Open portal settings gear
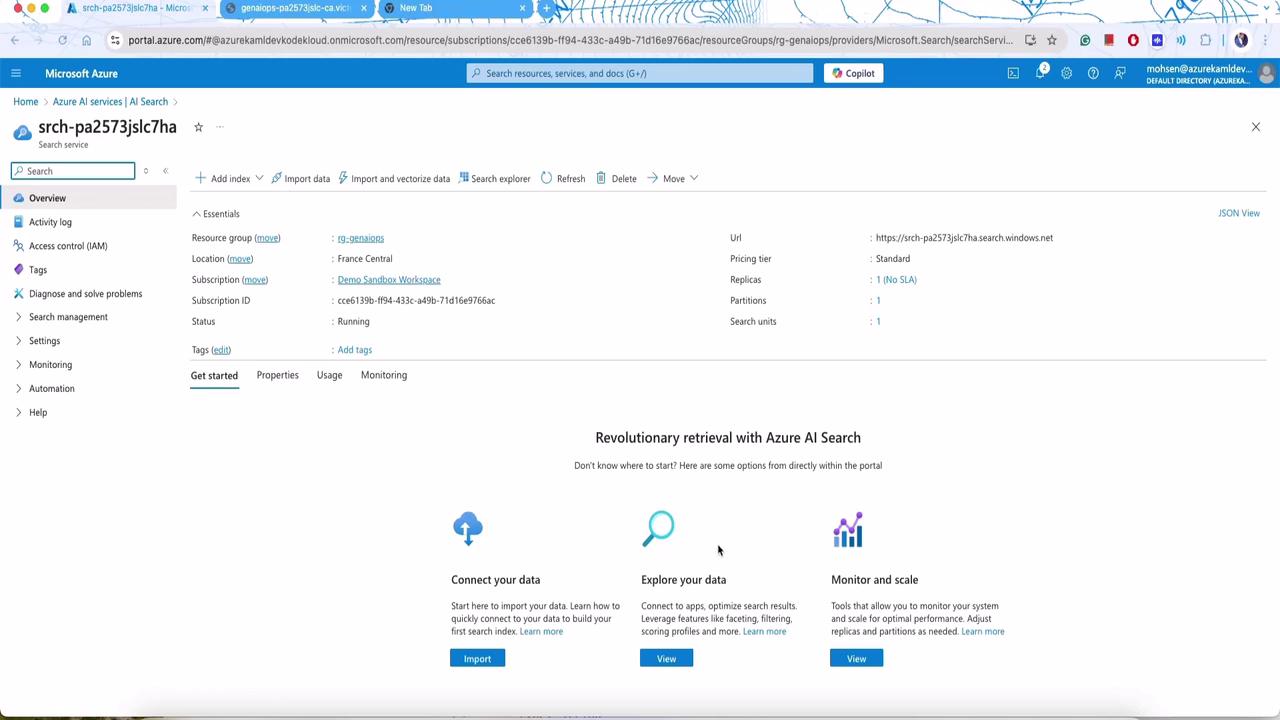The image size is (1280, 720). (1067, 73)
